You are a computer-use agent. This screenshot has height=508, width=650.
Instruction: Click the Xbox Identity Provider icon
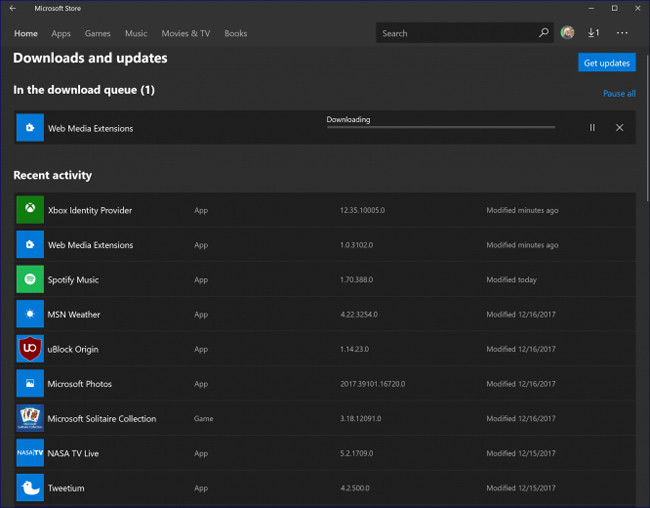[30, 209]
